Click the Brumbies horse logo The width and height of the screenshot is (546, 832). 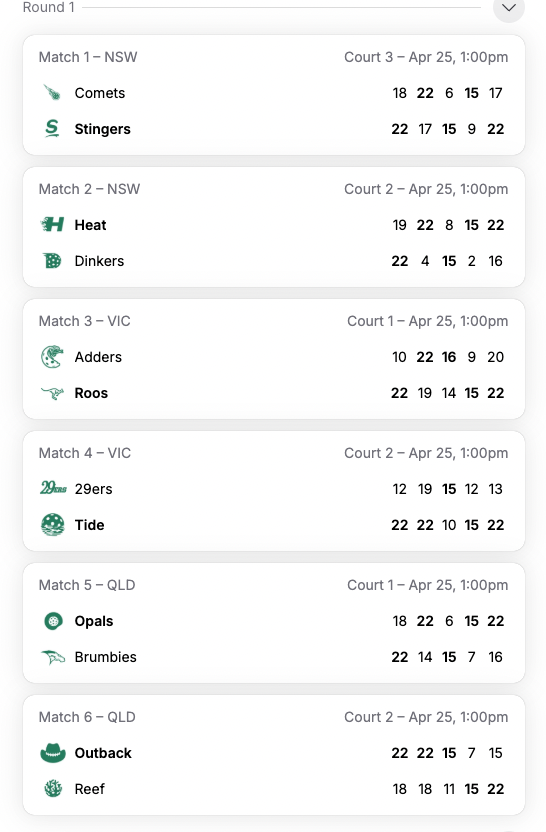coord(53,657)
